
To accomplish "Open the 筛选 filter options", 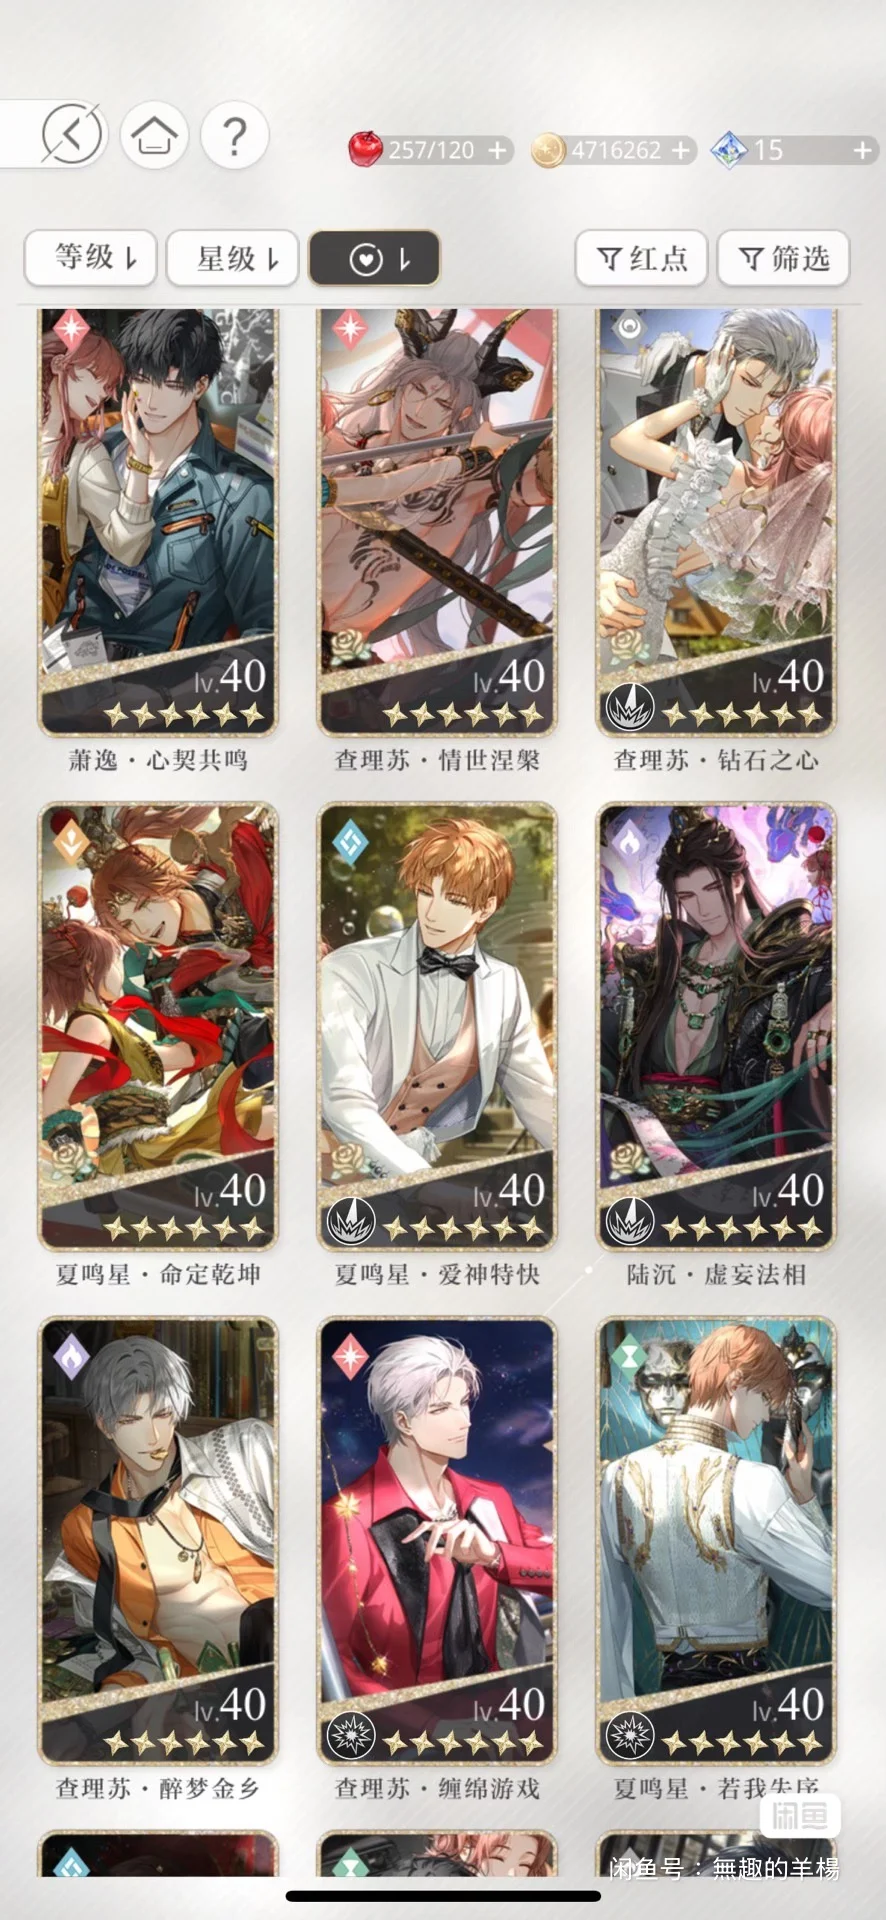I will [783, 258].
